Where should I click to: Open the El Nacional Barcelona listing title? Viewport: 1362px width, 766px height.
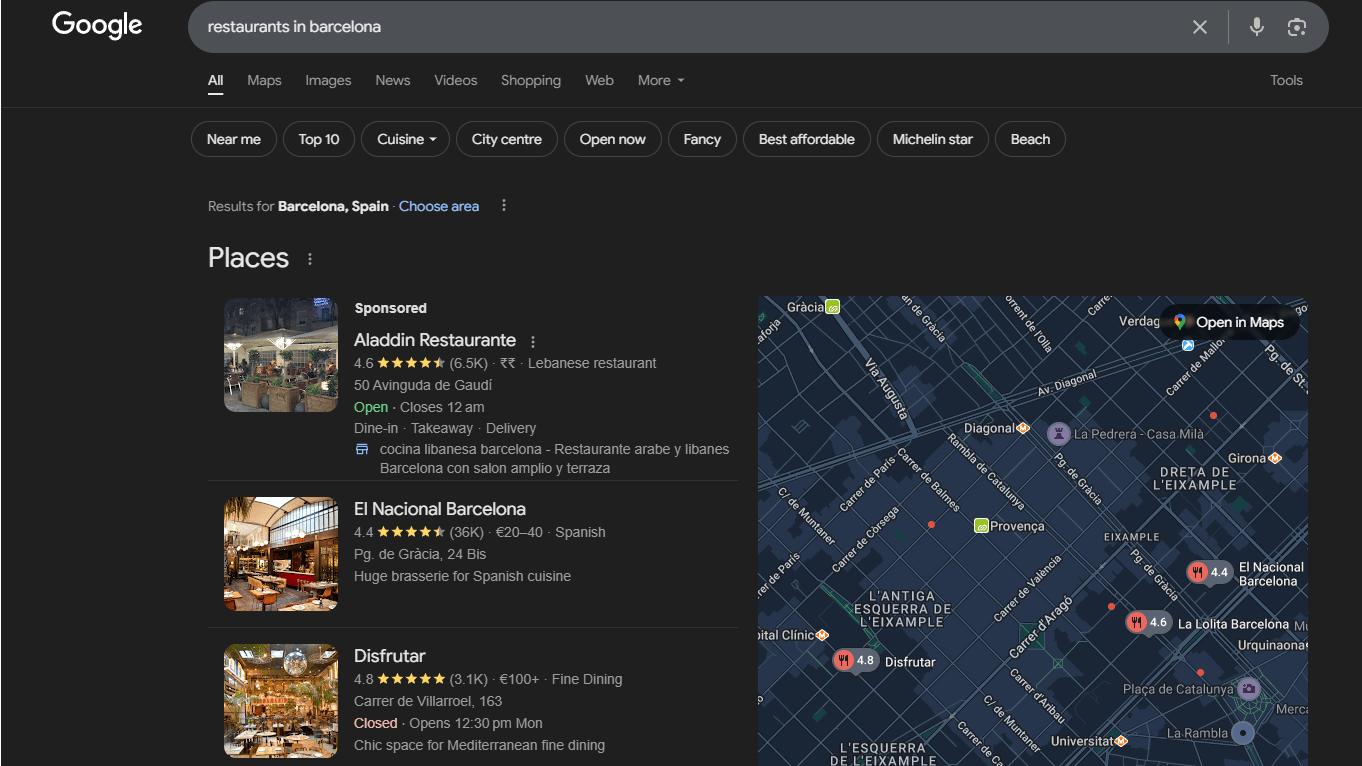[x=440, y=509]
